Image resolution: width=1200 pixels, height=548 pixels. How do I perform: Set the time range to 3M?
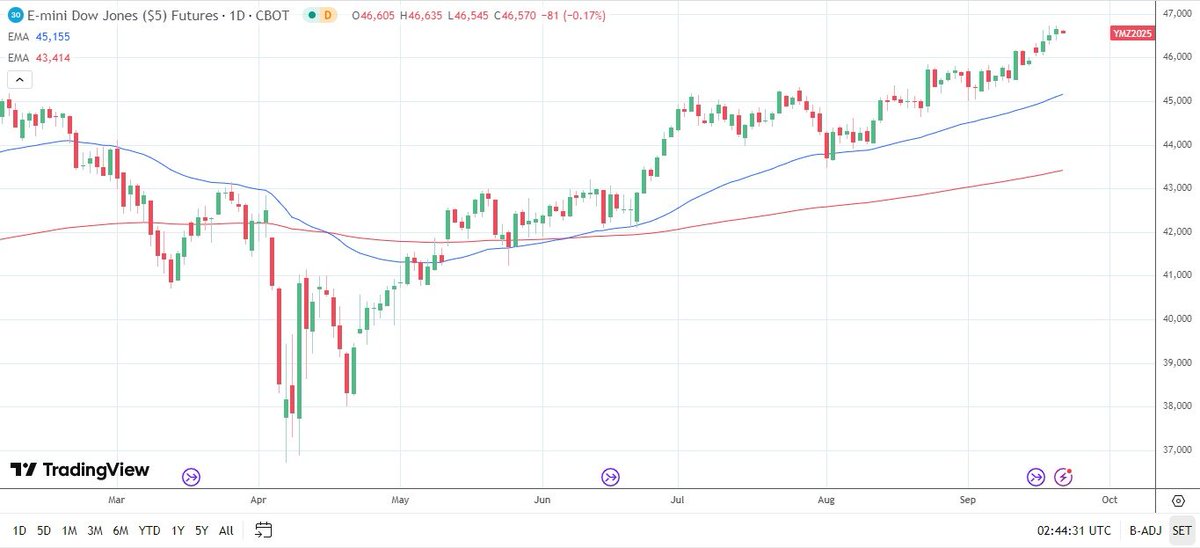coord(96,529)
